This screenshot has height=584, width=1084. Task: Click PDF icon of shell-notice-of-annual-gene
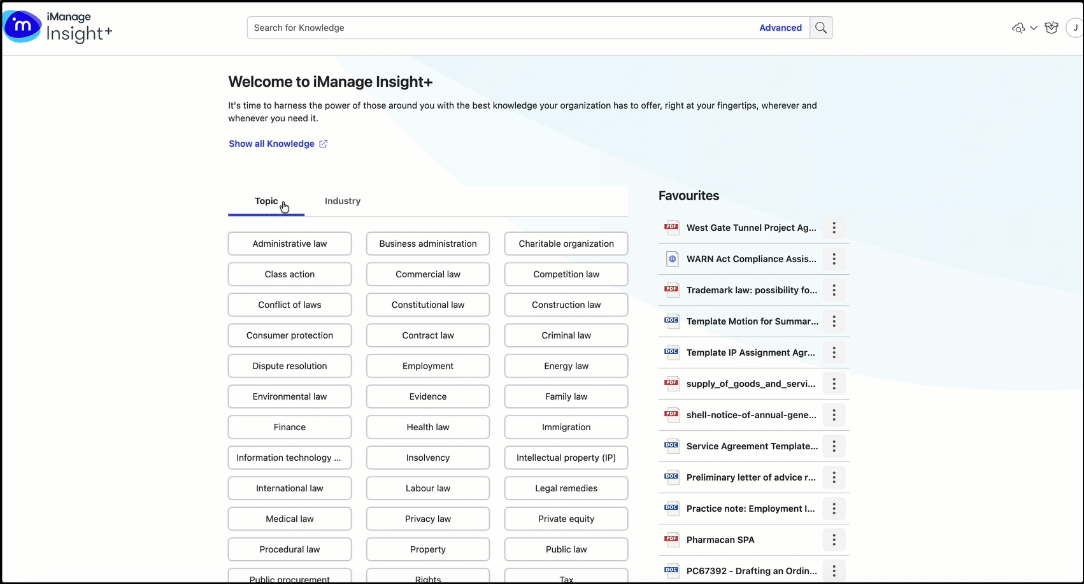[x=671, y=415]
